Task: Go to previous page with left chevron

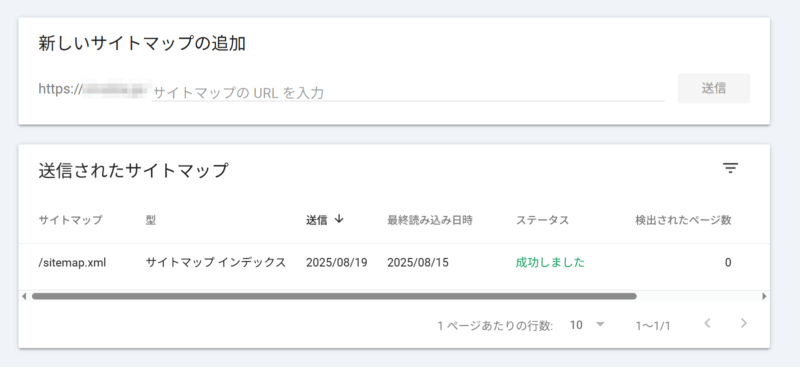Action: click(x=707, y=323)
